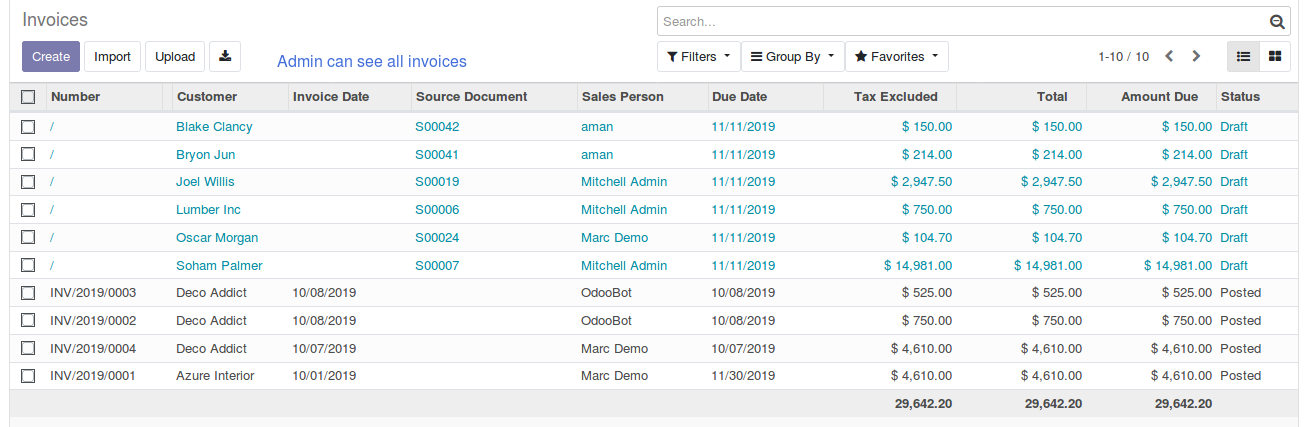Screen dimensions: 1305x427
Task: Sort by Due Date column header
Action: coord(739,97)
